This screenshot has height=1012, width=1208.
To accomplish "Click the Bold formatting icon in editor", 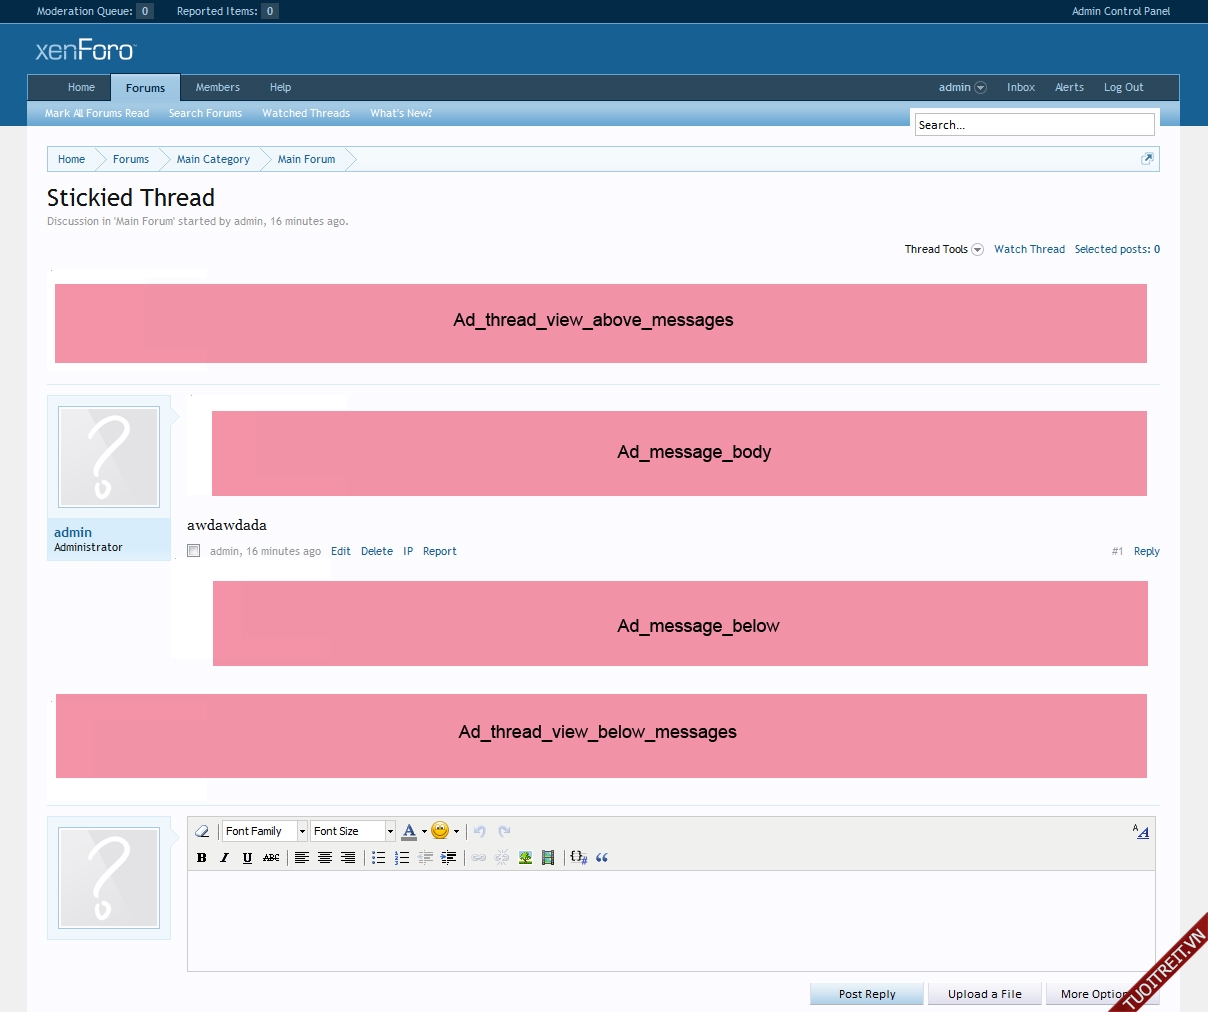I will [202, 858].
